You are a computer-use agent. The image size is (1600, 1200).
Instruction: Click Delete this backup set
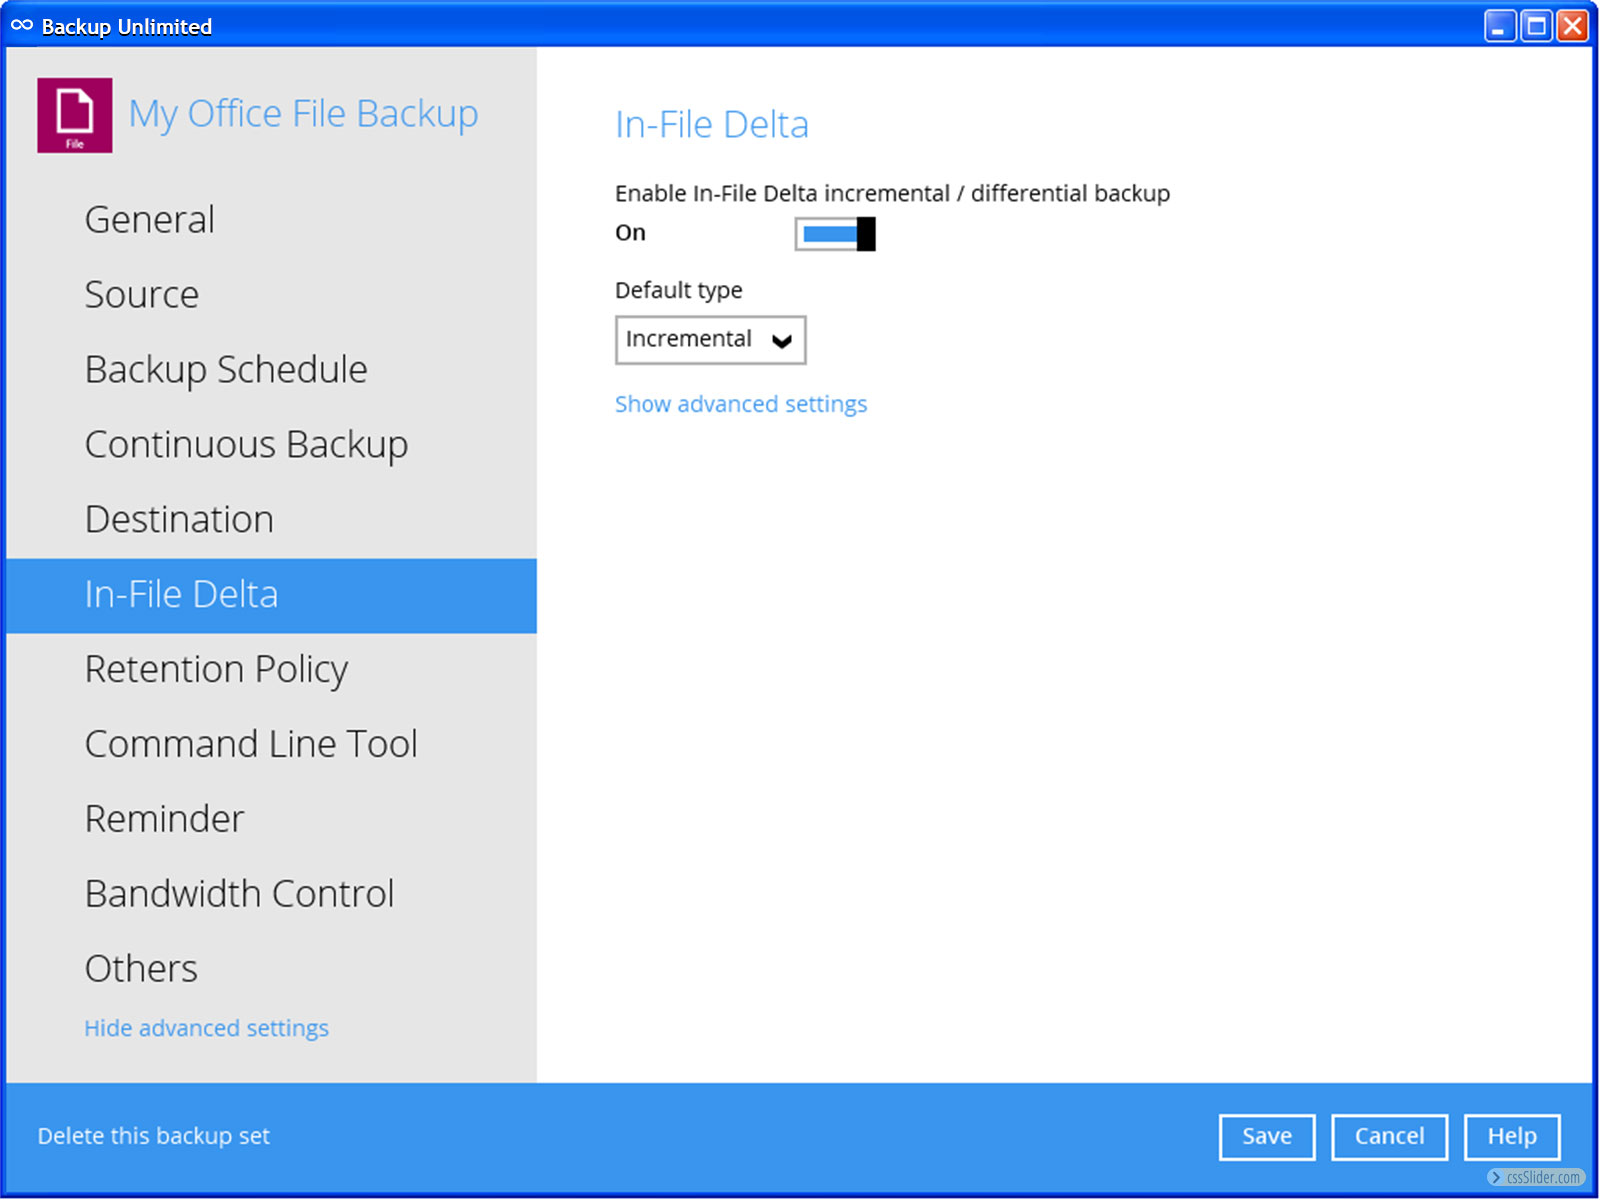[x=154, y=1136]
